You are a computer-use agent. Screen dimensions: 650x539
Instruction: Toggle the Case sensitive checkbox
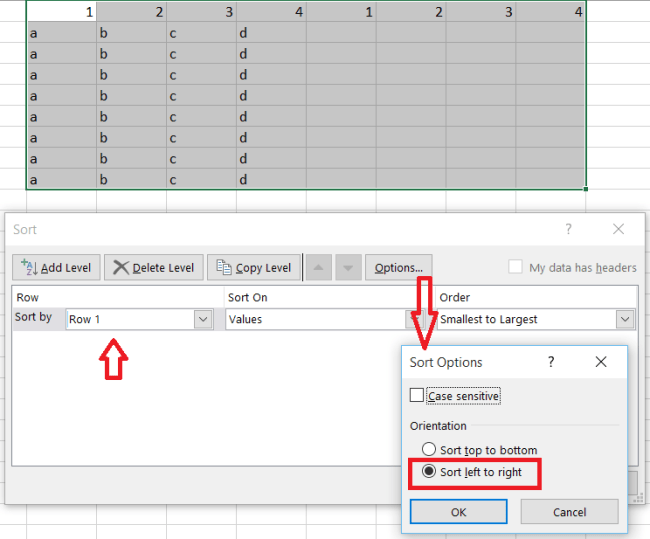tap(417, 396)
